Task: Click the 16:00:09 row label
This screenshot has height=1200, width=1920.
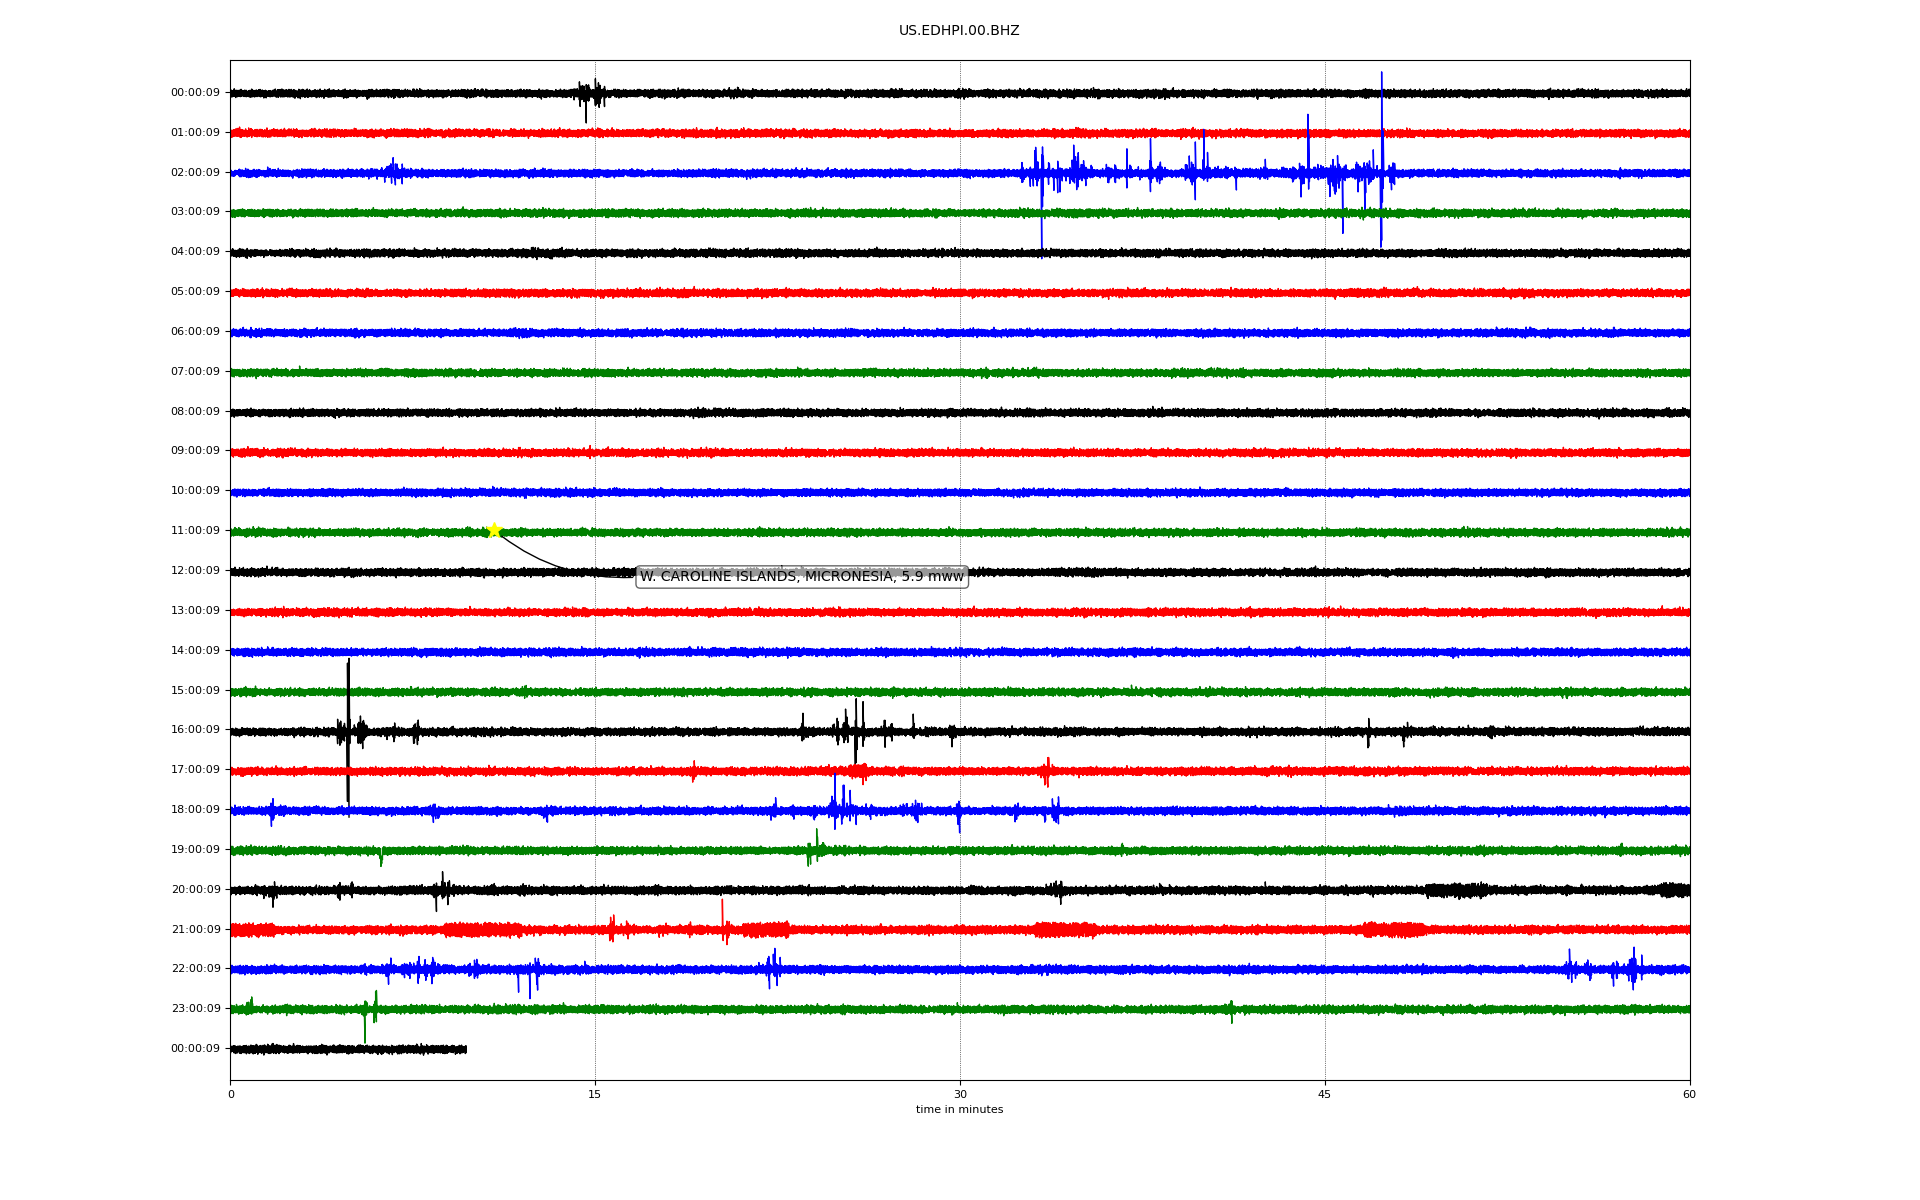Action: point(195,730)
